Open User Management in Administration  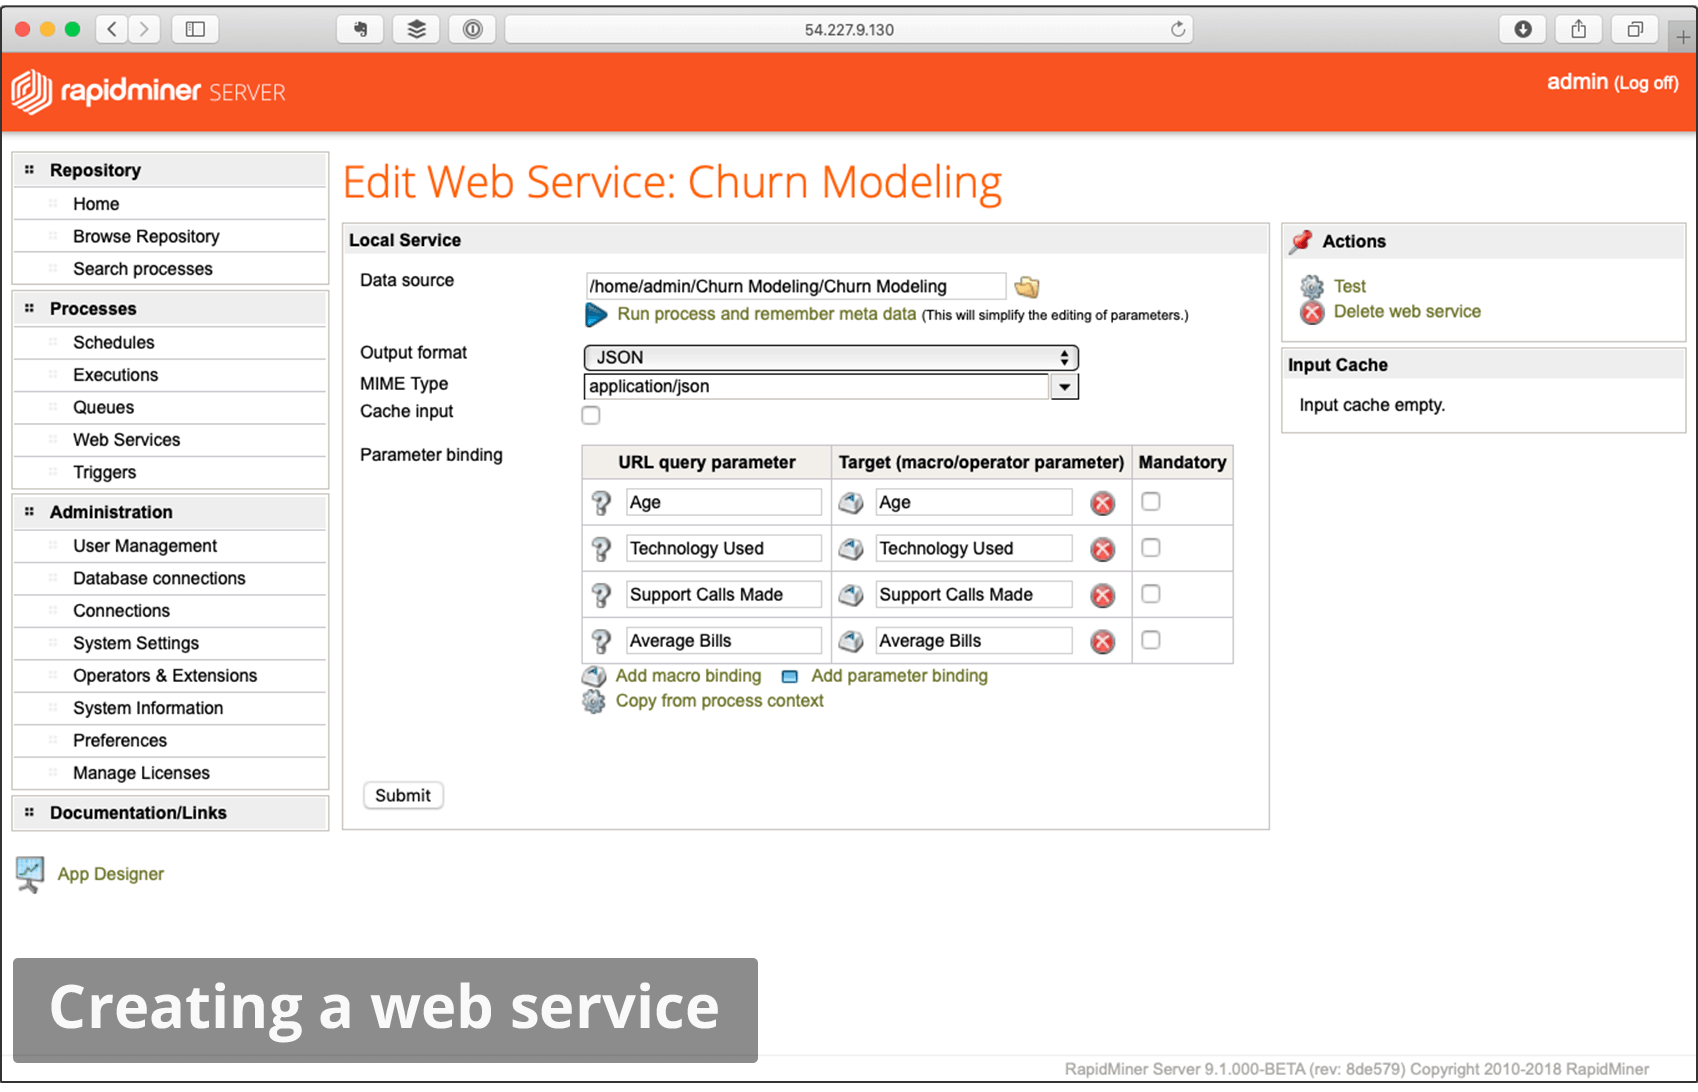[x=145, y=546]
